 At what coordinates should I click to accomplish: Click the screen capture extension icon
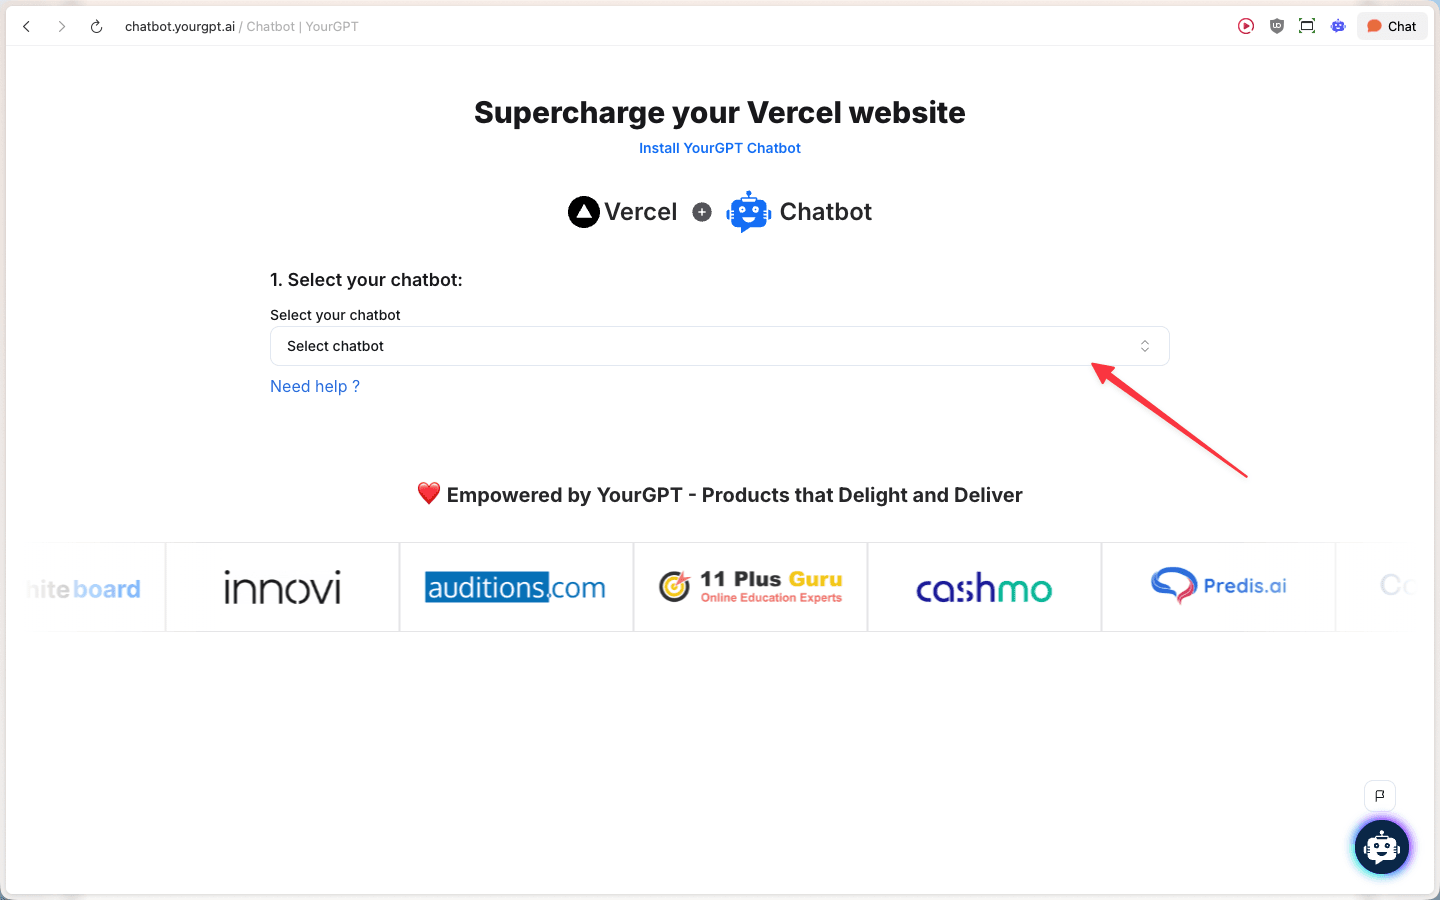tap(1307, 26)
